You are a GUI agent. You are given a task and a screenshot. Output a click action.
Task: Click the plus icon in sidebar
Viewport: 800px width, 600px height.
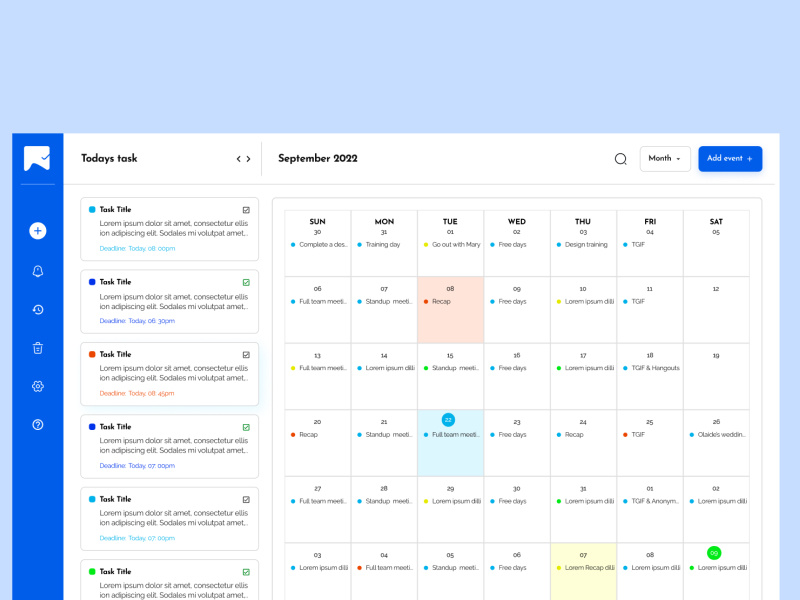[x=37, y=230]
